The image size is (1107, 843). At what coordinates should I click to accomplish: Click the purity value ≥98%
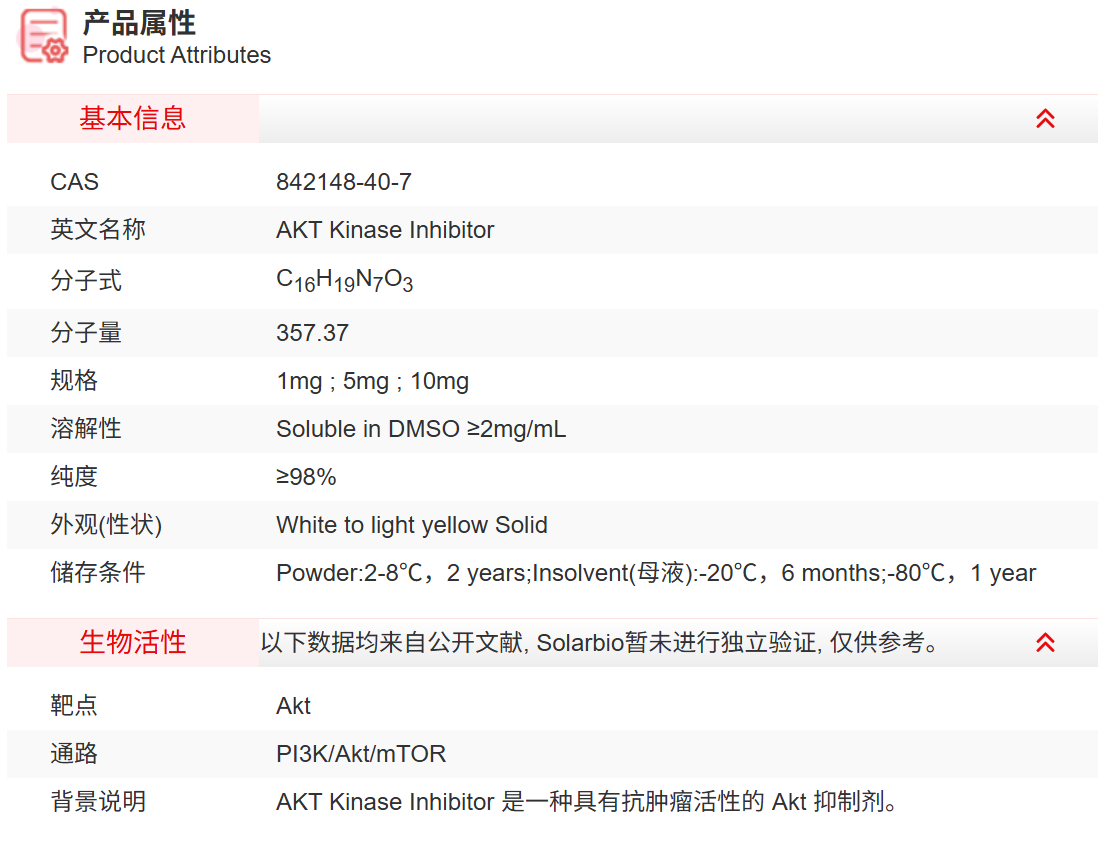pyautogui.click(x=306, y=477)
